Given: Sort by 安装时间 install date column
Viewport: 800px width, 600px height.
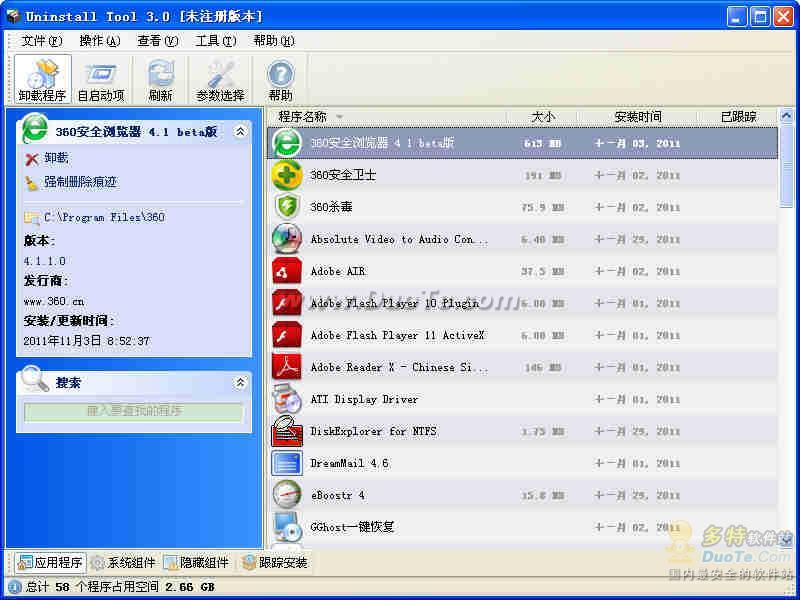Looking at the screenshot, I should coord(638,117).
